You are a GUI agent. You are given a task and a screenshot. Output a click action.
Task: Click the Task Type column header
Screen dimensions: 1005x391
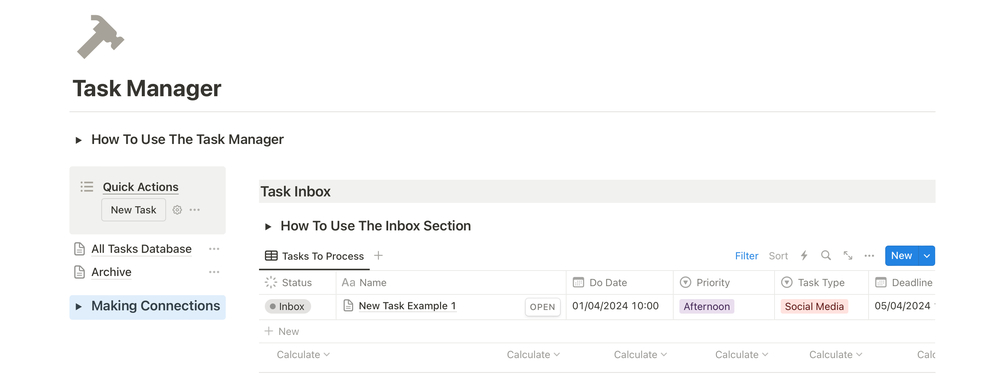click(821, 283)
